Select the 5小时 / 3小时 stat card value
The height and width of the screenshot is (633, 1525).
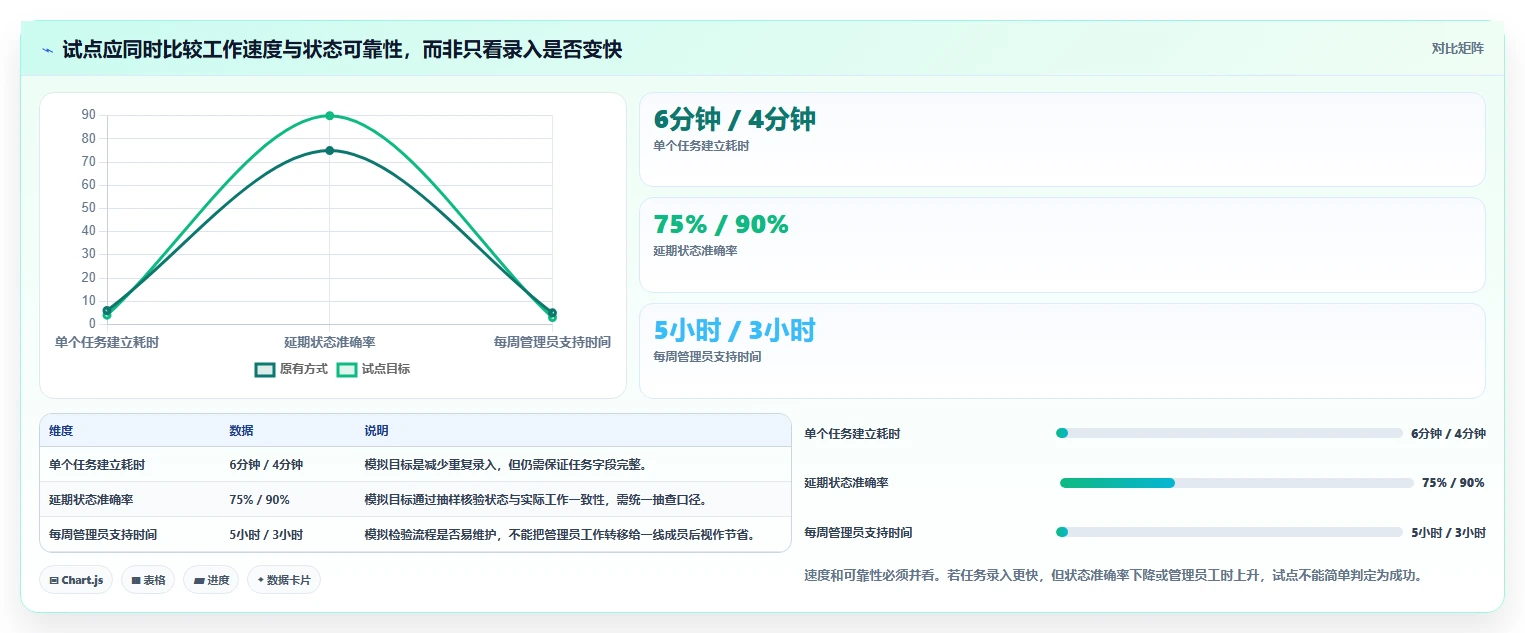point(734,330)
